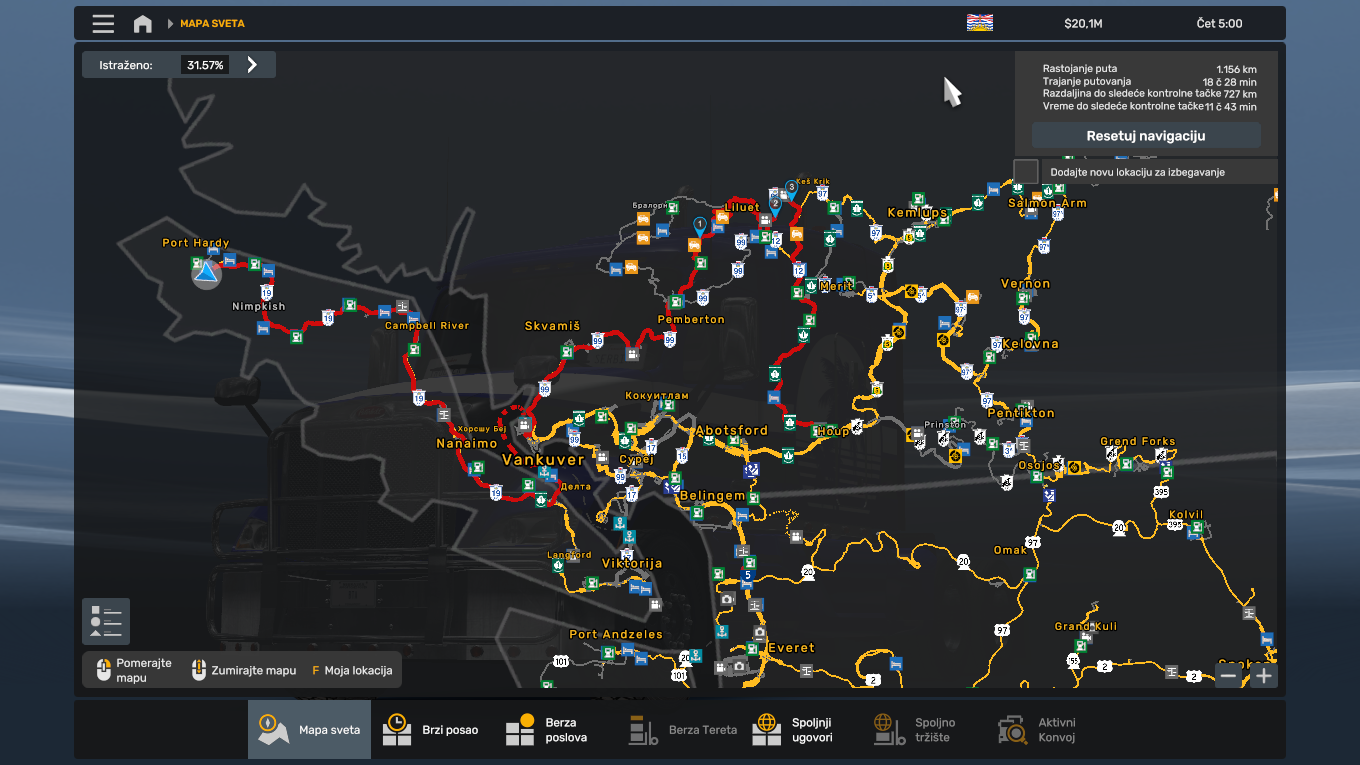Click the 31.57% explored value
Screen dimensions: 1360x765
204,65
